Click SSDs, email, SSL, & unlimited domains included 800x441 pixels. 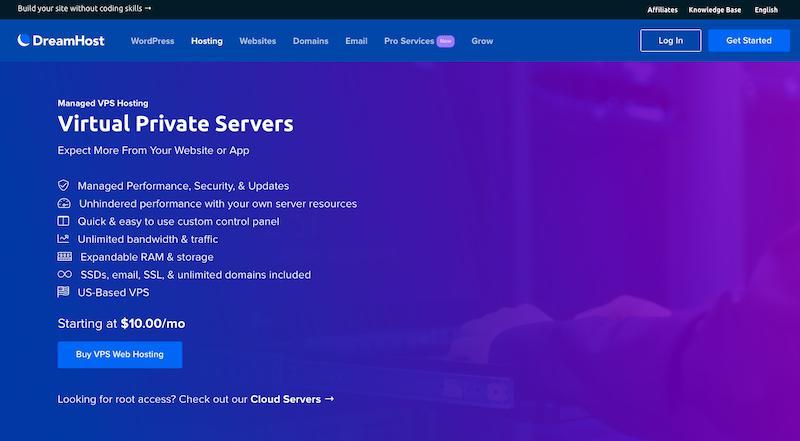(195, 275)
